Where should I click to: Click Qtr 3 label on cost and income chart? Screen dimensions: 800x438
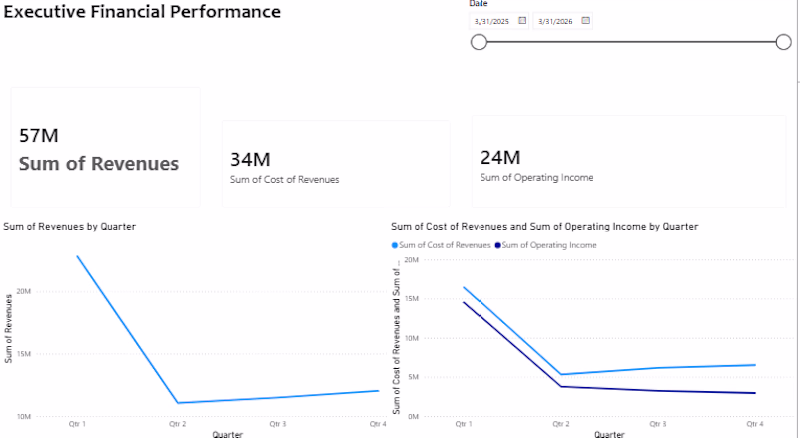tap(658, 424)
